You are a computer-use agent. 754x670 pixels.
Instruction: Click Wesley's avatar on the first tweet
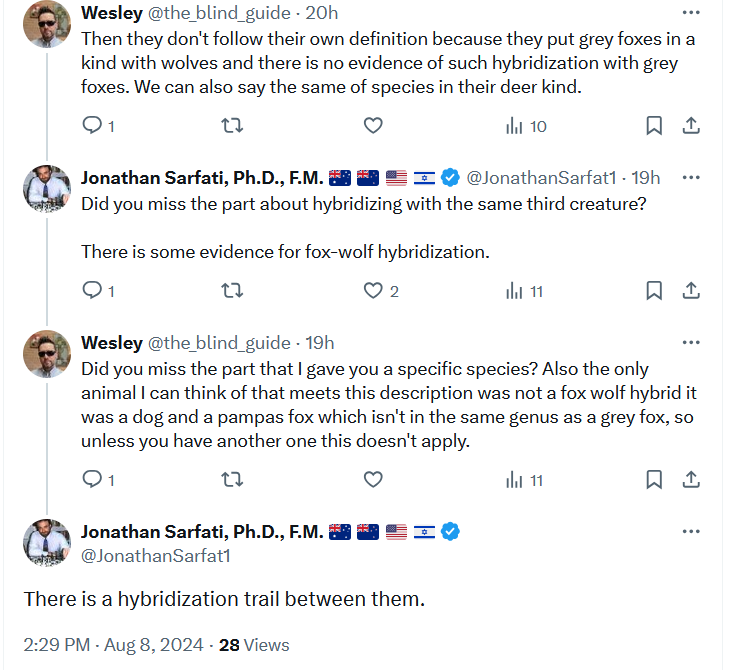click(47, 24)
